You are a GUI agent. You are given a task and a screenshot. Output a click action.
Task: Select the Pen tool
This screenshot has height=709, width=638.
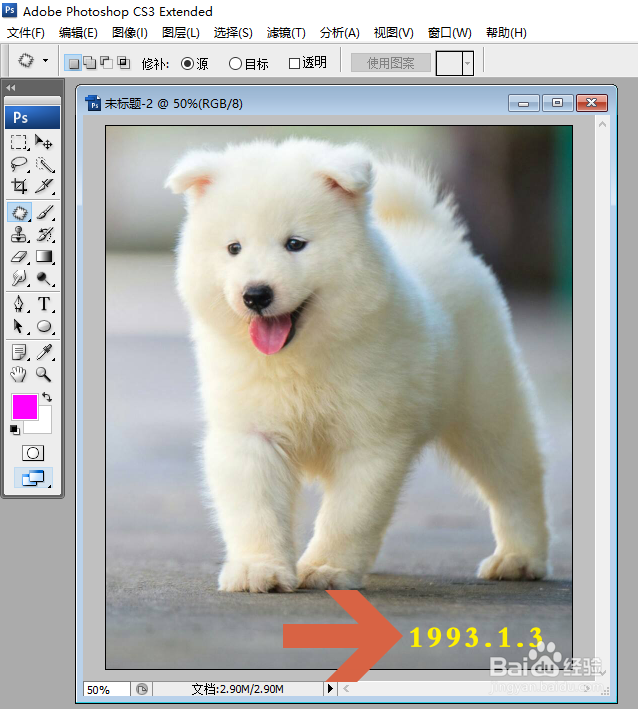tap(19, 304)
